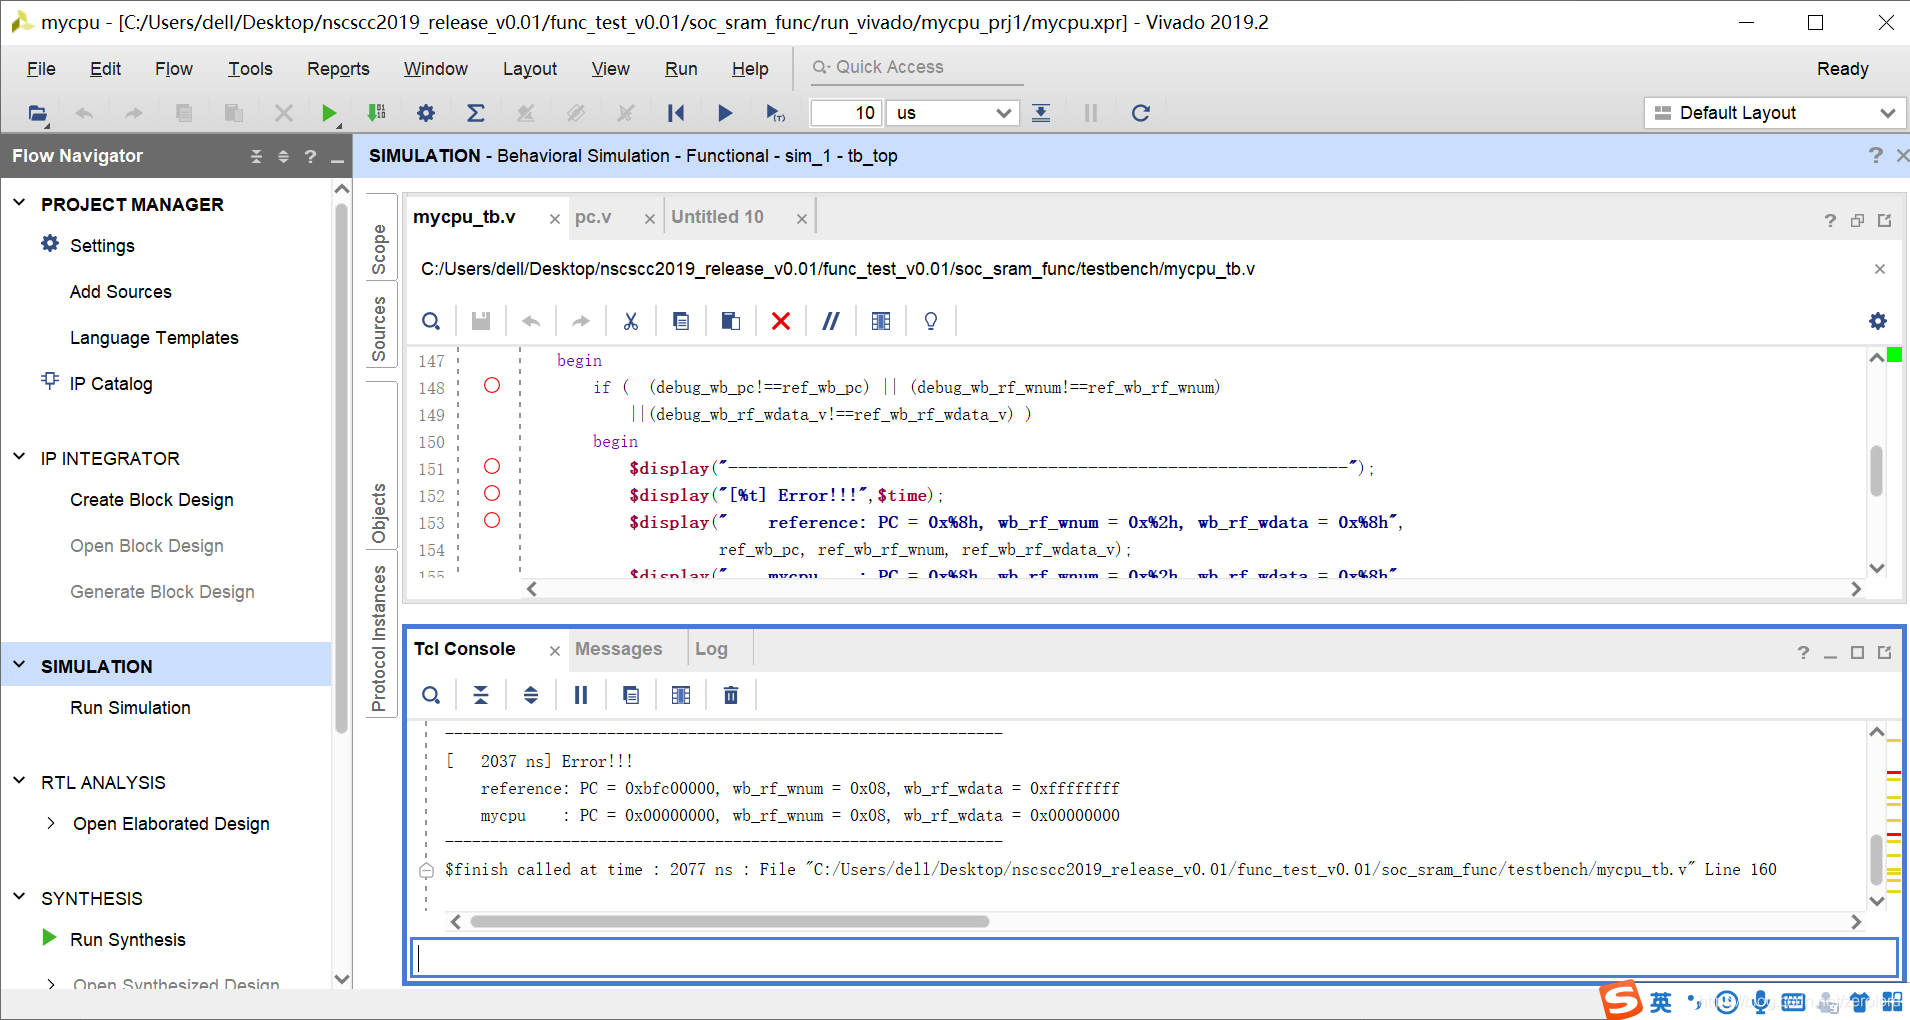This screenshot has height=1020, width=1910.
Task: Click the Sigma reports toolbar icon
Action: 476,113
